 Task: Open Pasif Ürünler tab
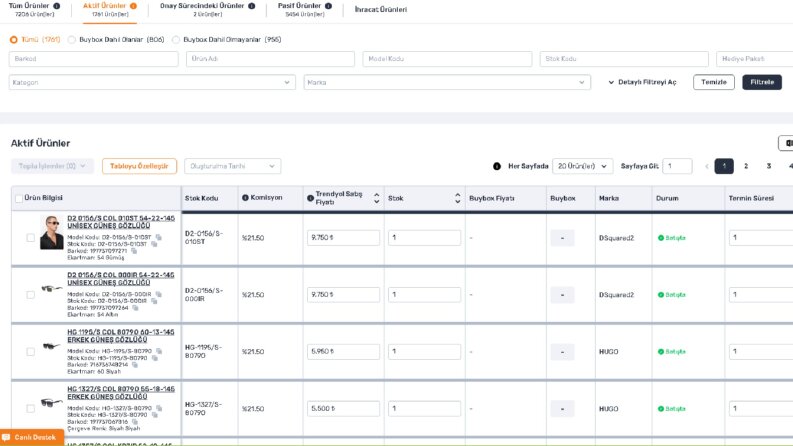point(304,10)
